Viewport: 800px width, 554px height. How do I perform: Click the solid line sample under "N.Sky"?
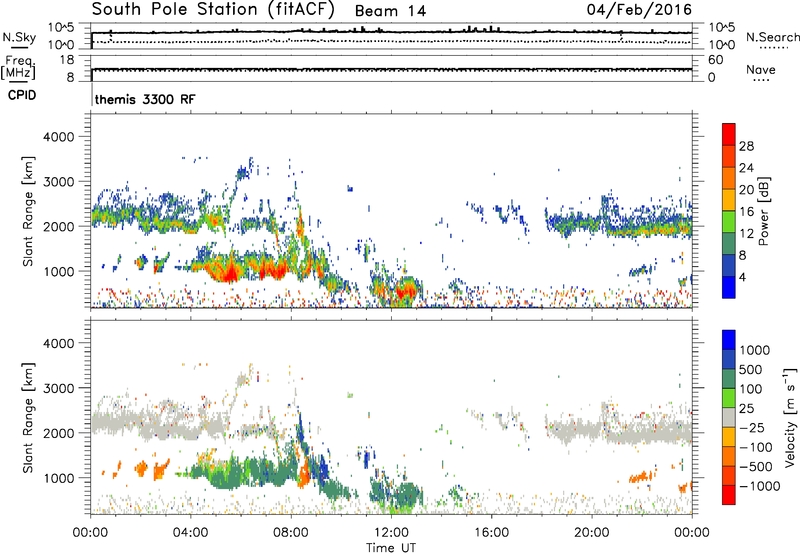[19, 47]
